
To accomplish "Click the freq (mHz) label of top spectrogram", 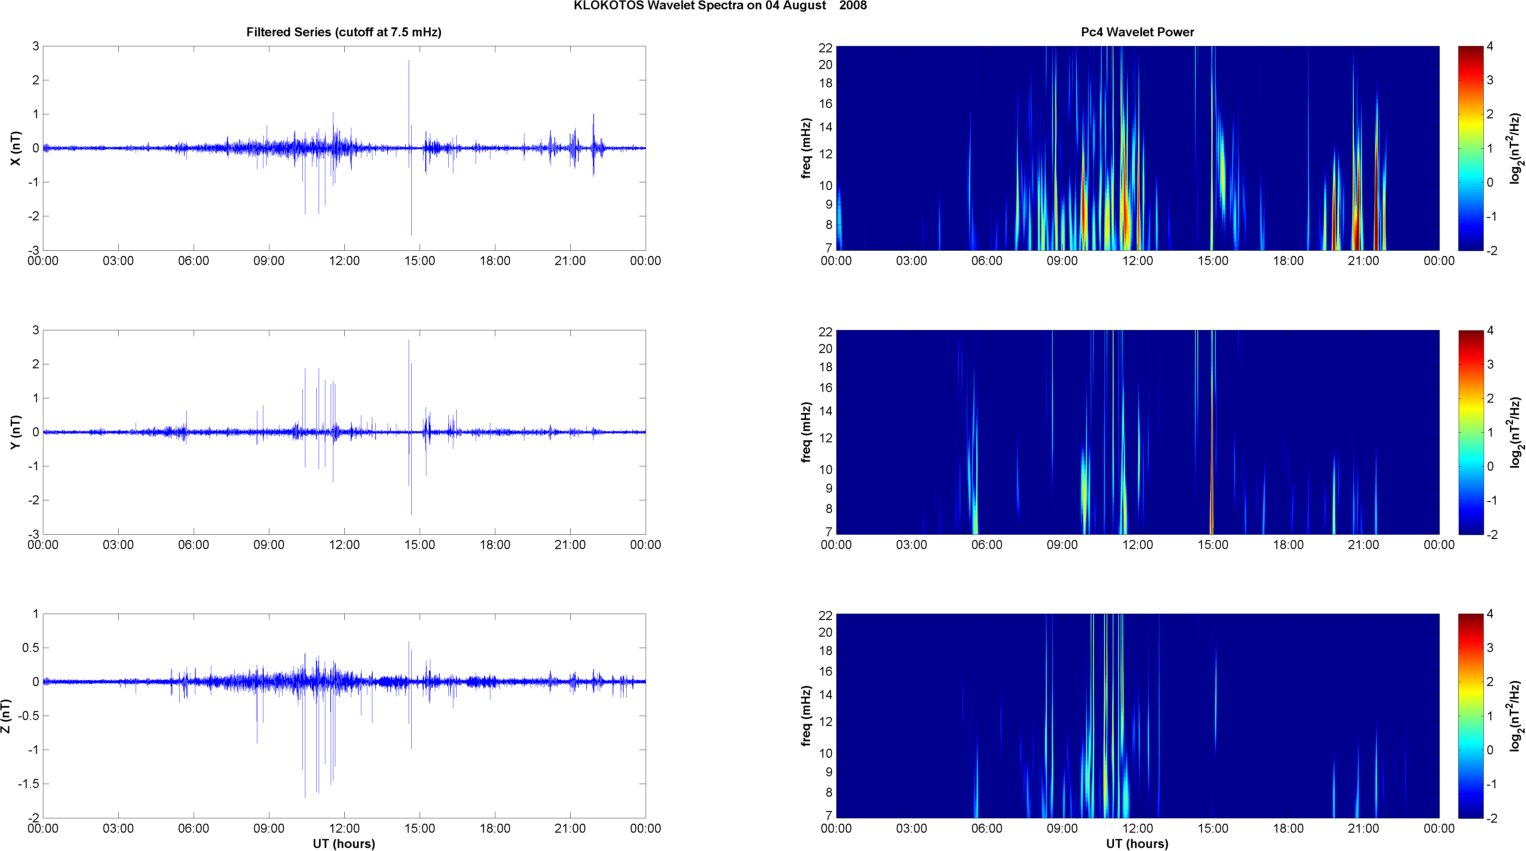I will click(806, 148).
